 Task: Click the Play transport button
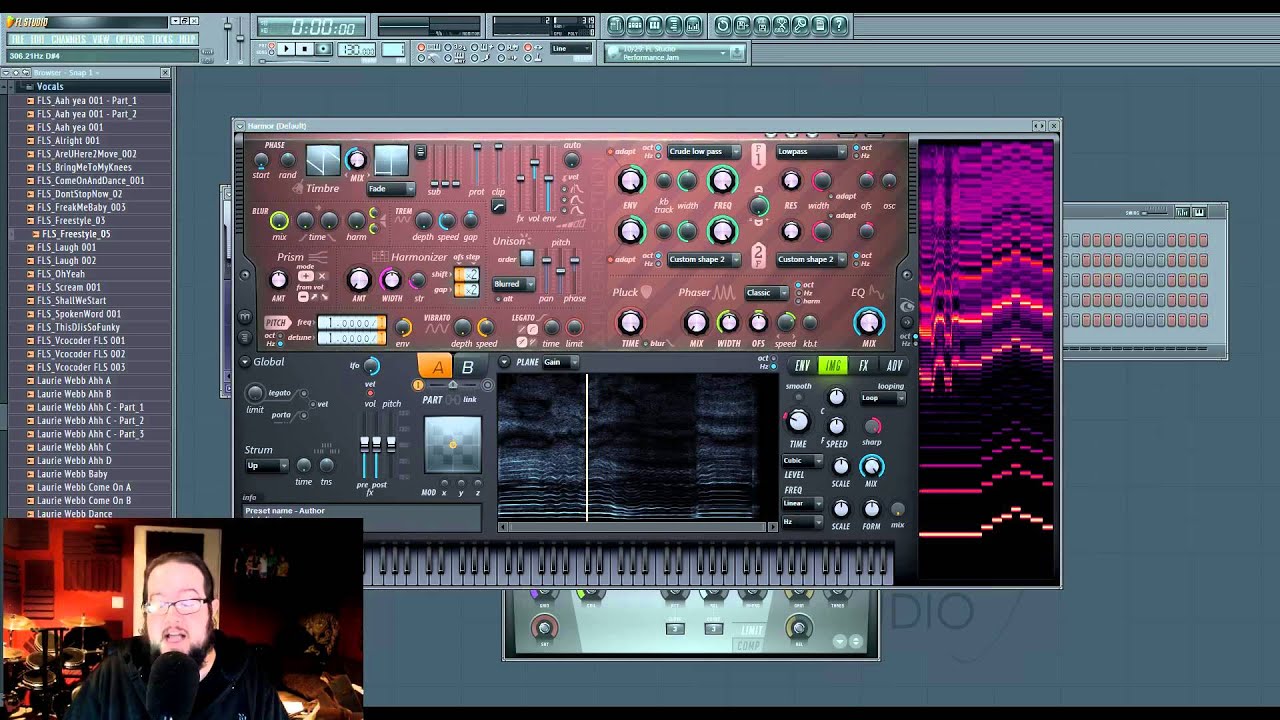pos(286,49)
